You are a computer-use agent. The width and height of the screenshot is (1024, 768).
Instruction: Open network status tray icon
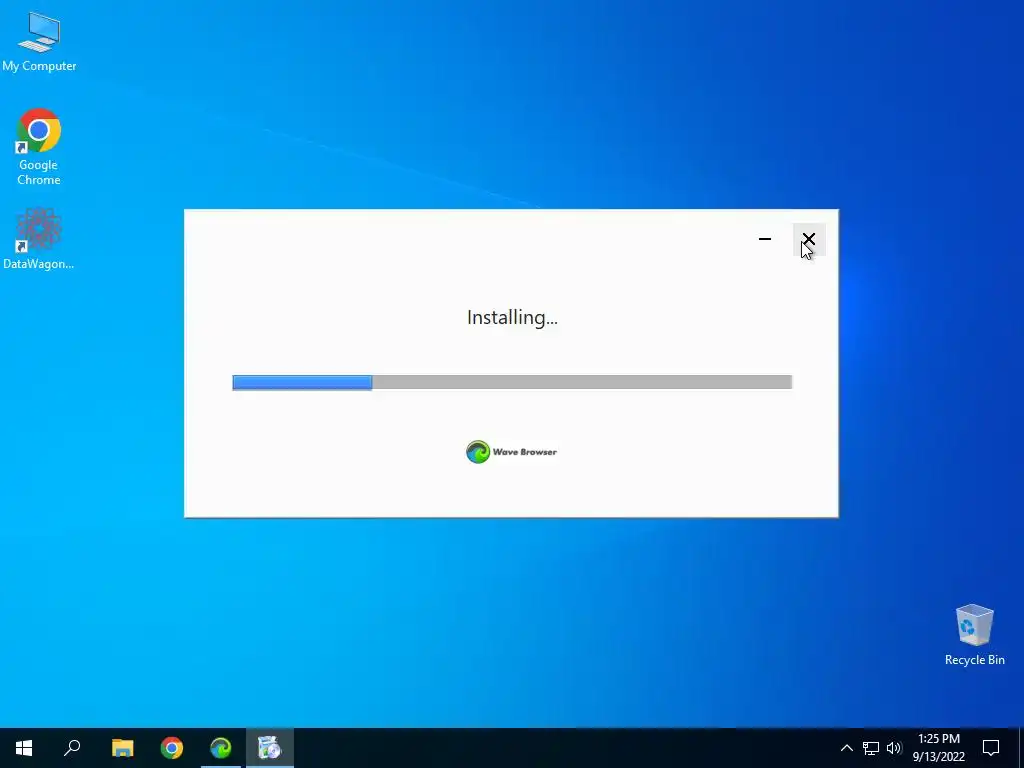pyautogui.click(x=871, y=748)
